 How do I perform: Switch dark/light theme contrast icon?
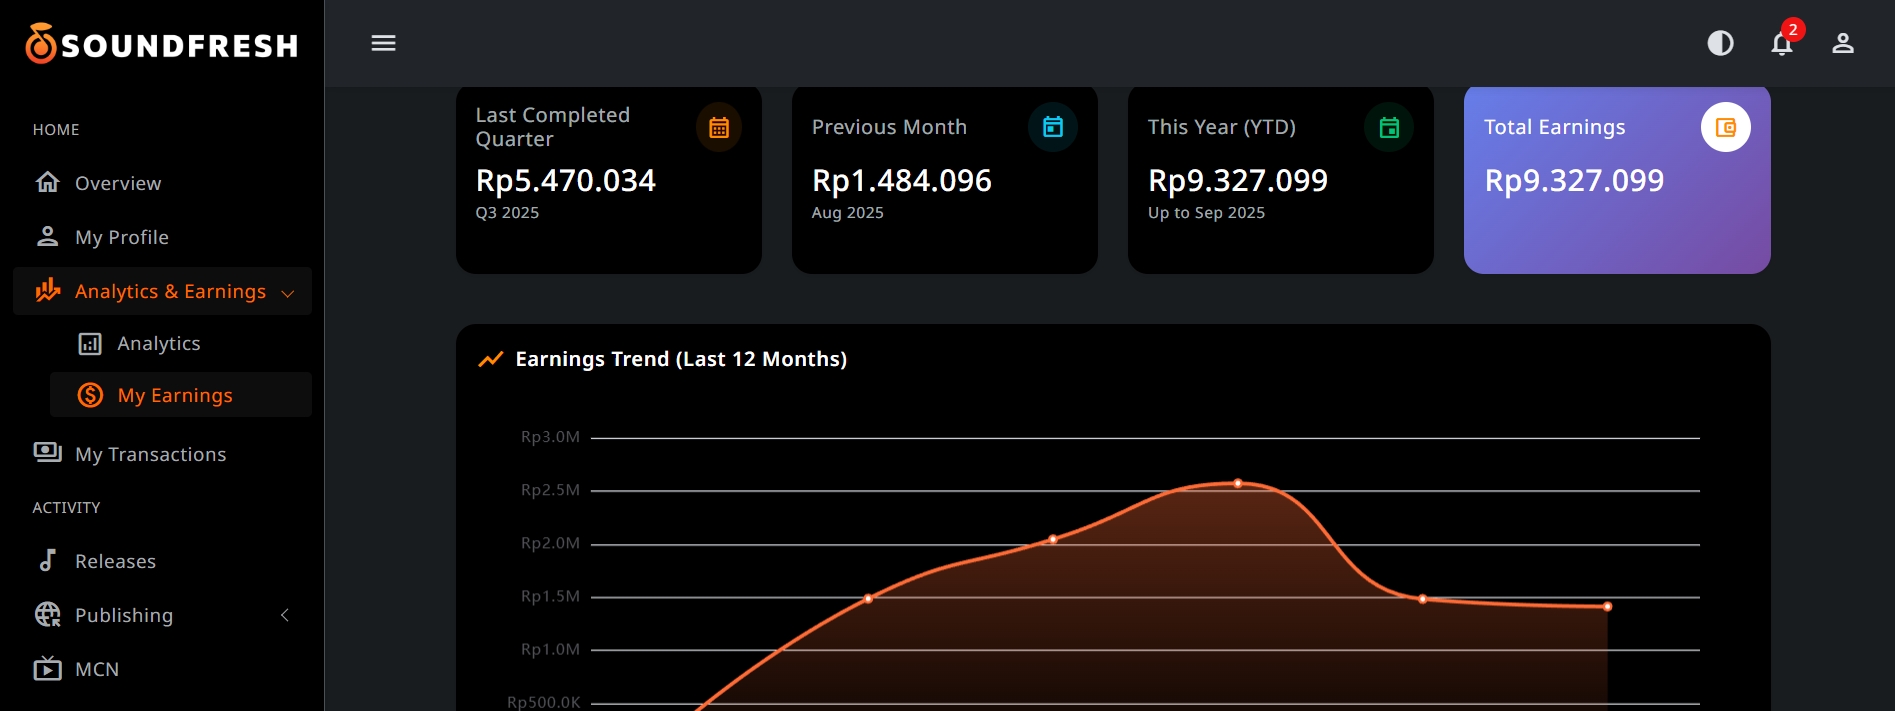[1720, 43]
